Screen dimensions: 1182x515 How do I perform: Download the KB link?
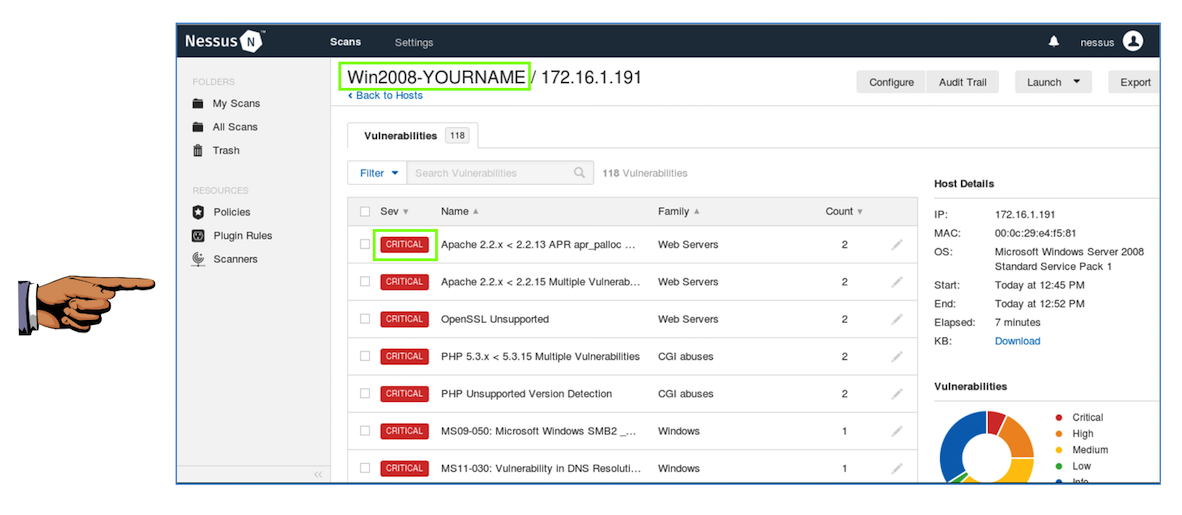[x=1017, y=341]
